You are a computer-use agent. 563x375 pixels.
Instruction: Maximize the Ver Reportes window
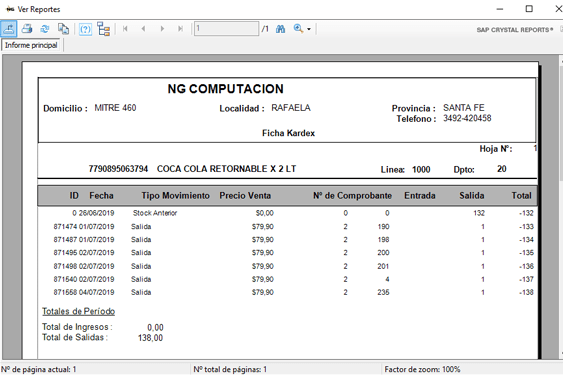coord(529,9)
